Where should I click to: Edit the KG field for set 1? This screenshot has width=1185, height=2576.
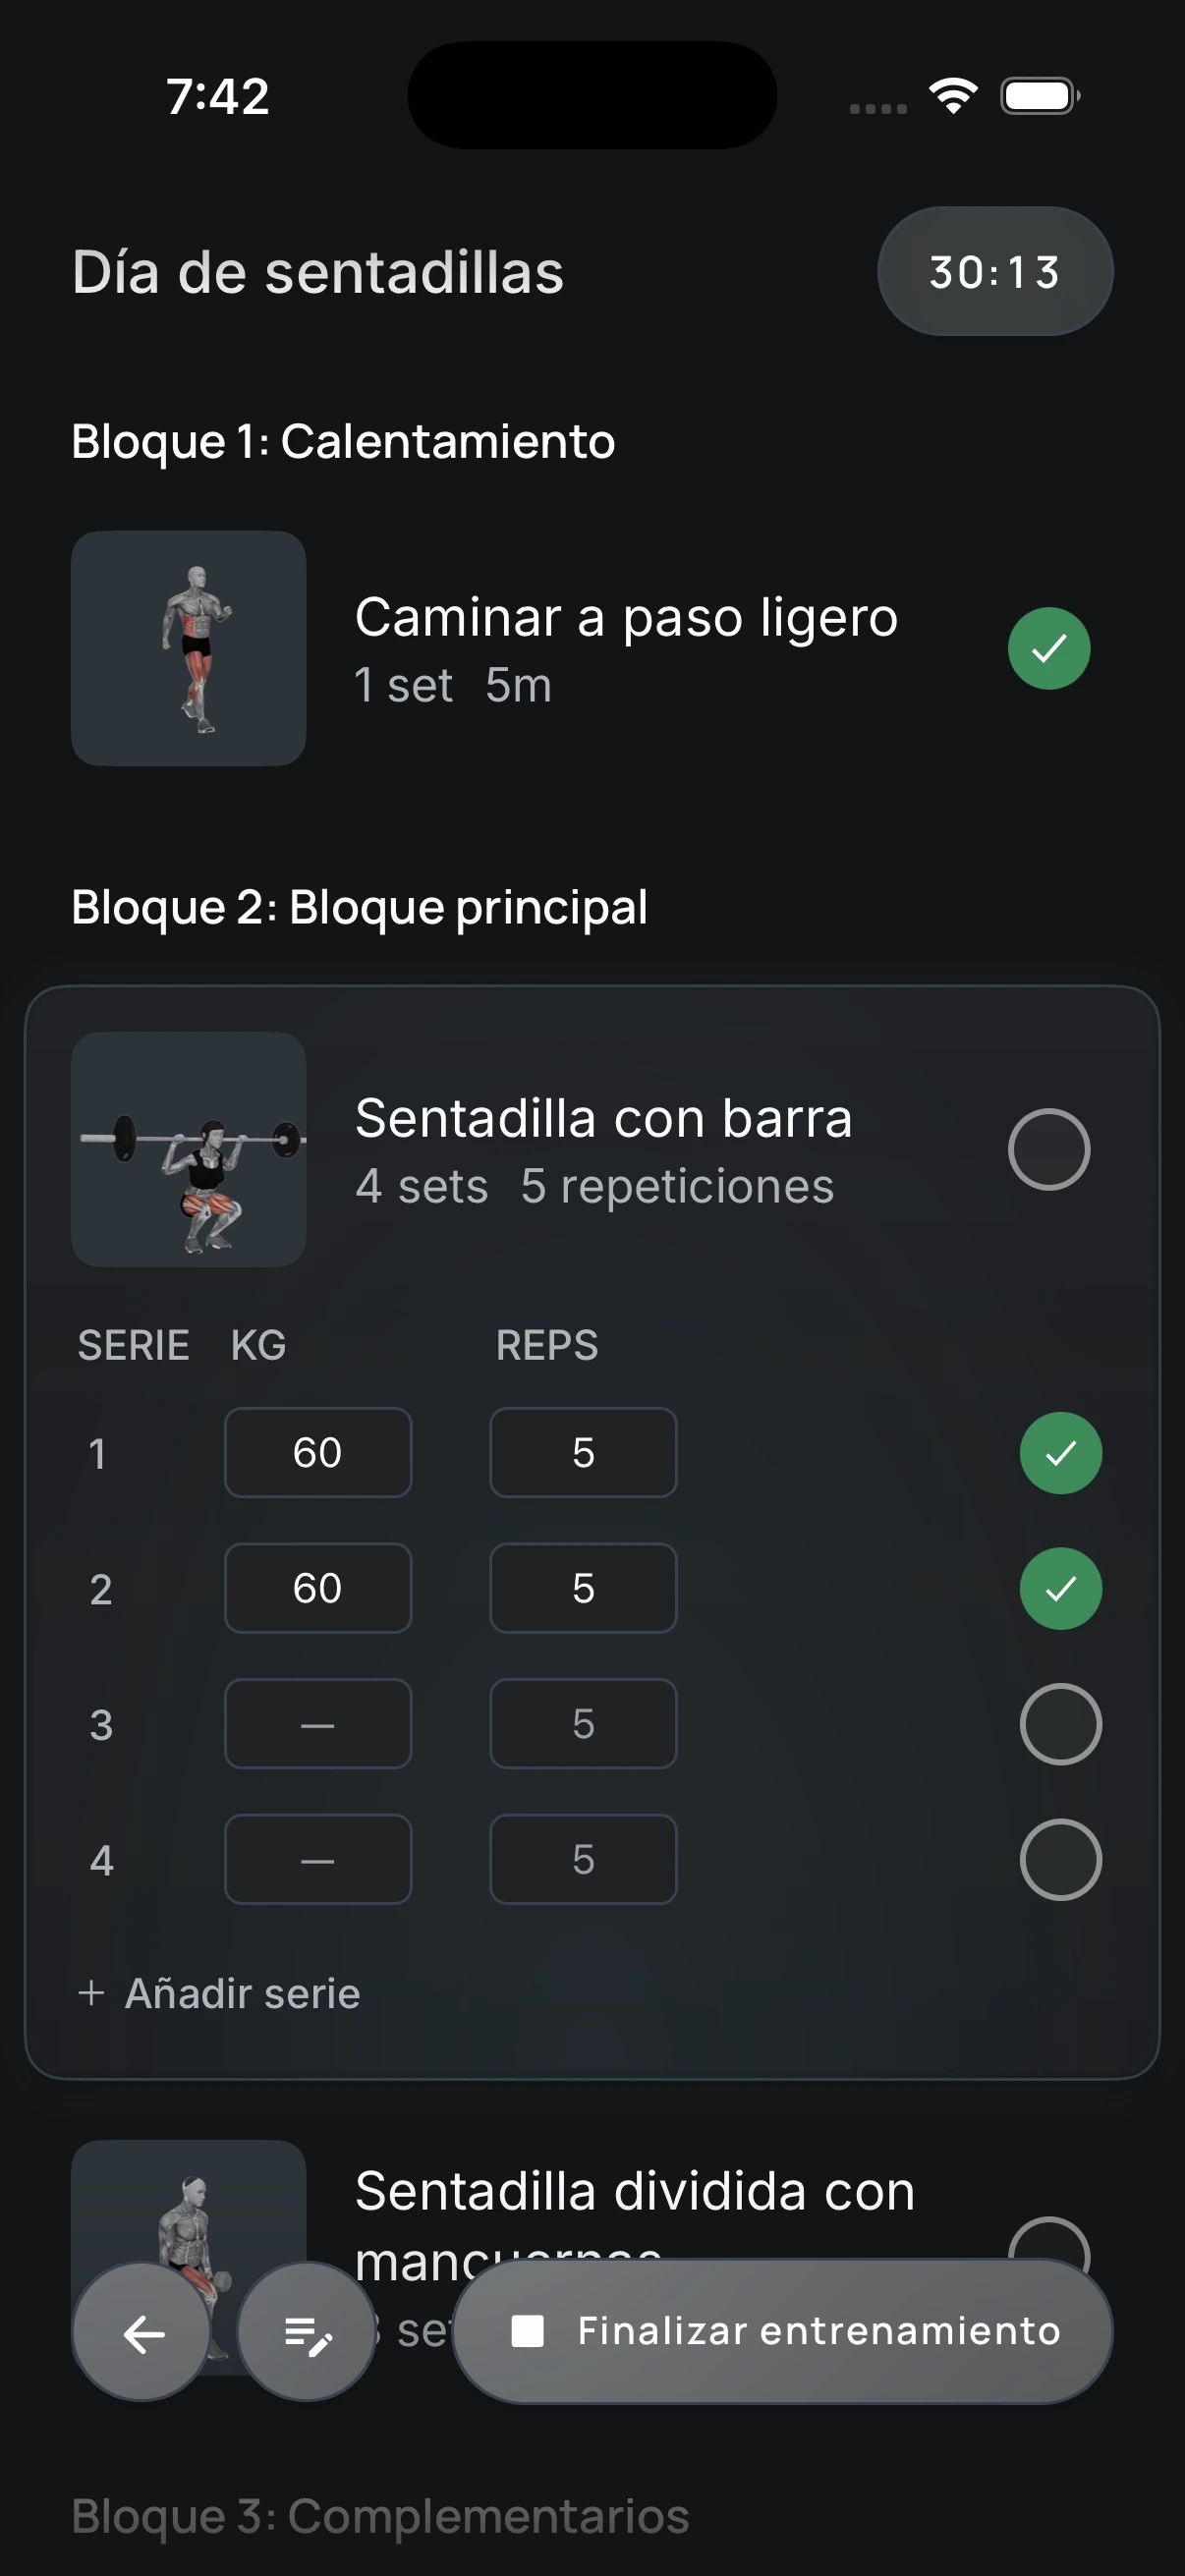(318, 1452)
